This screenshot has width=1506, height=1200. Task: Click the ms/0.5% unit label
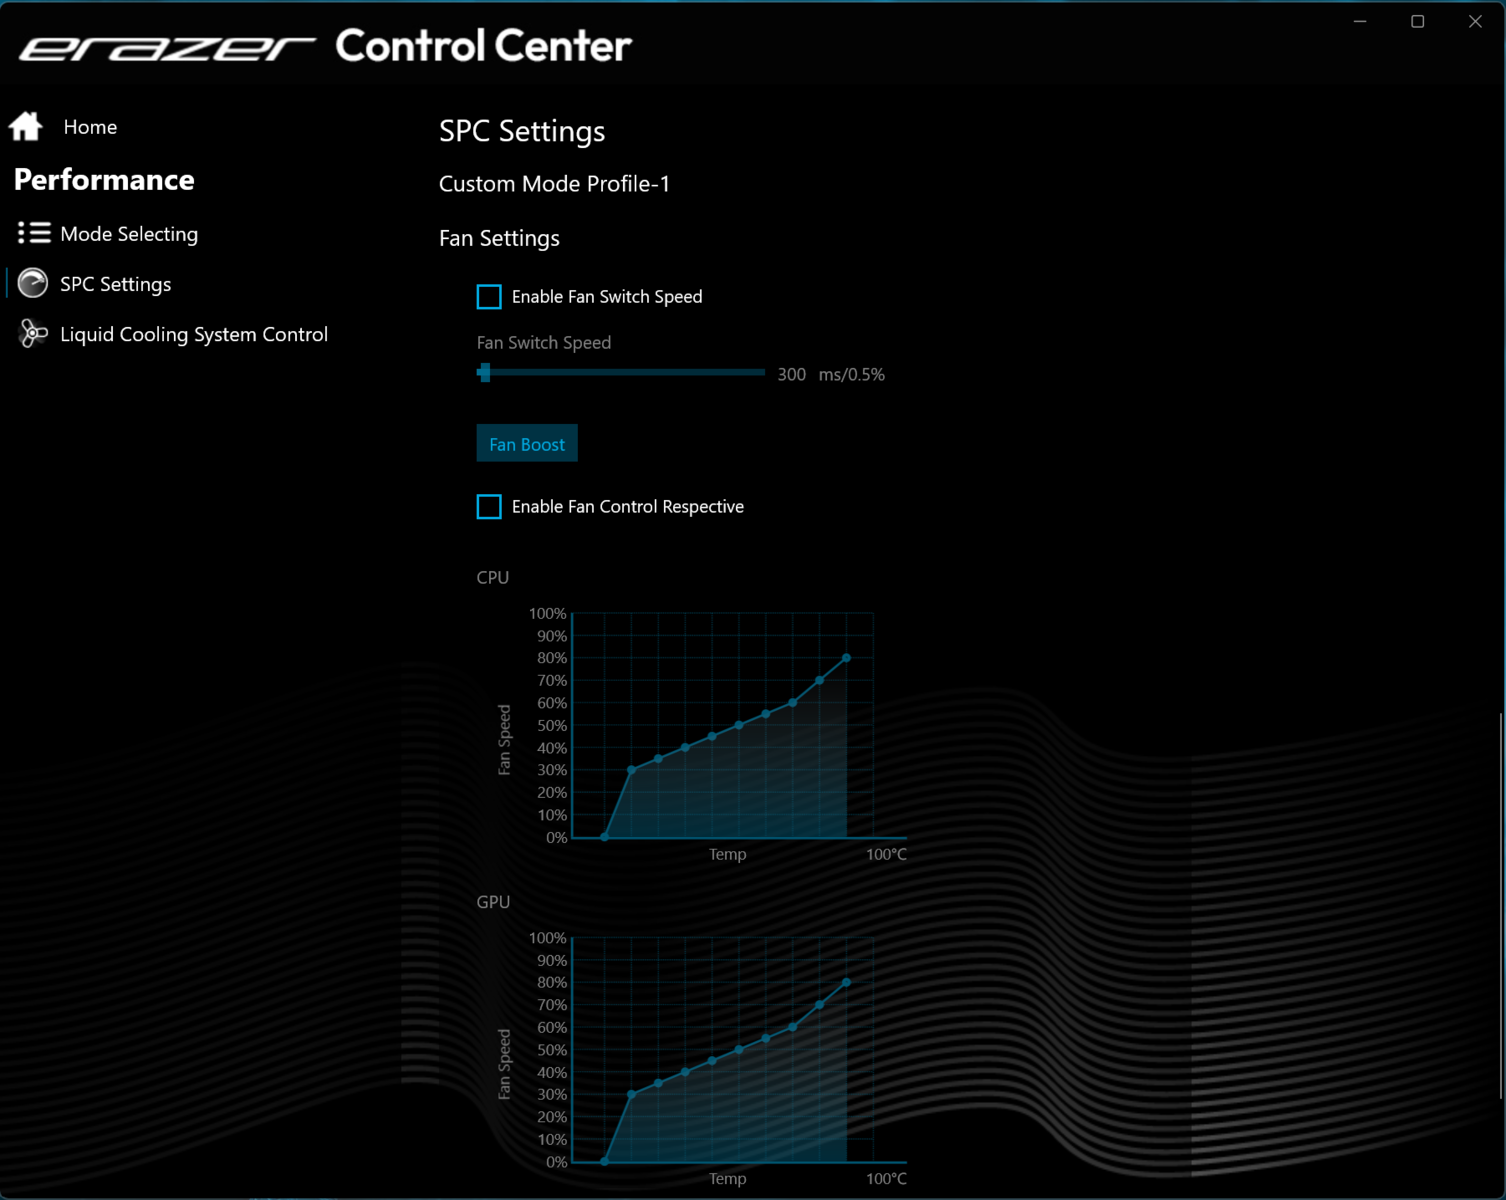tap(852, 374)
